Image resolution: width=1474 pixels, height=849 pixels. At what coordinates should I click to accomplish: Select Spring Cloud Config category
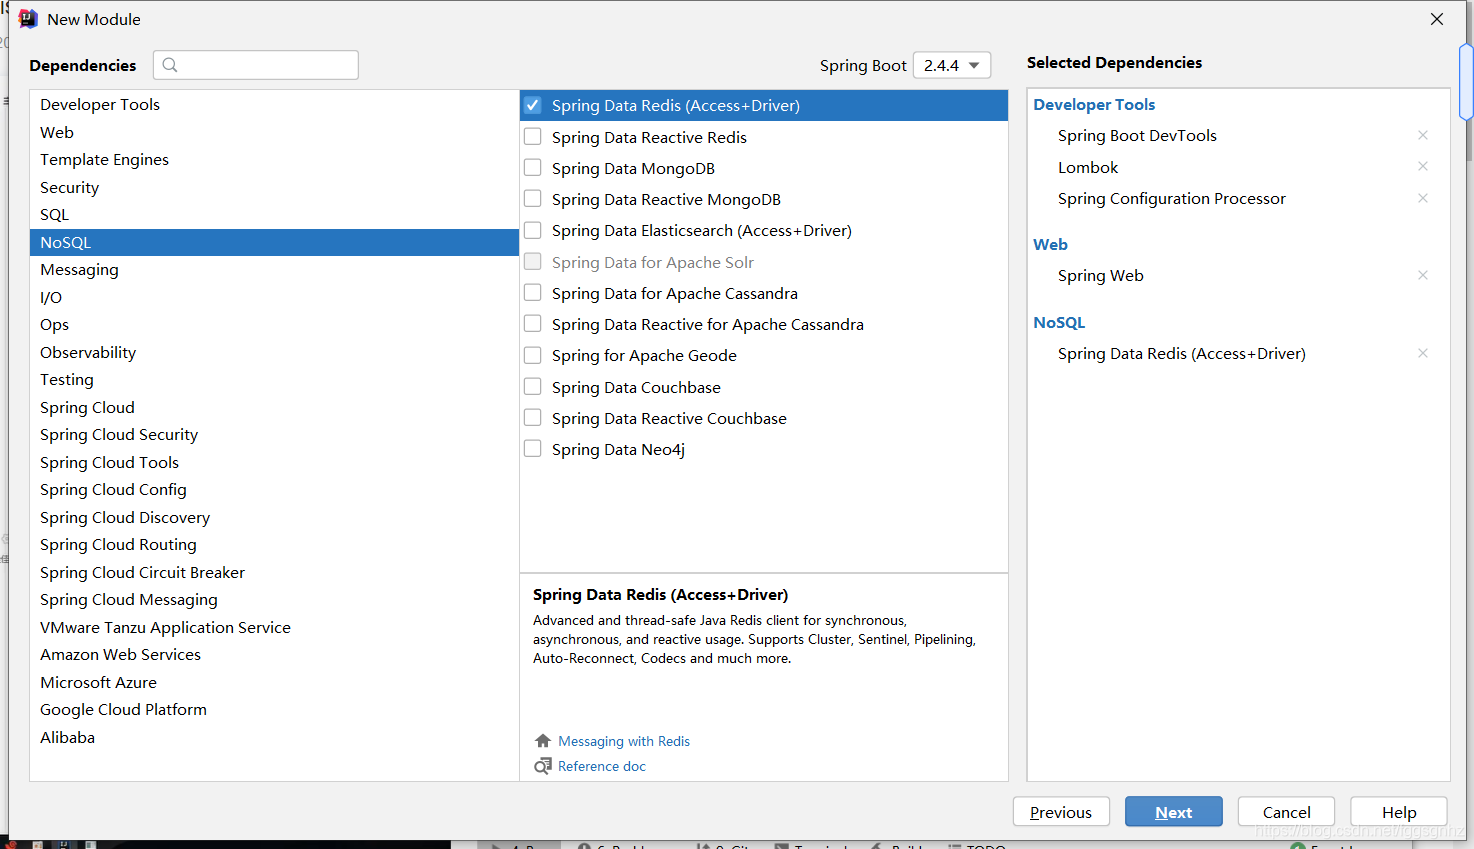click(x=274, y=489)
